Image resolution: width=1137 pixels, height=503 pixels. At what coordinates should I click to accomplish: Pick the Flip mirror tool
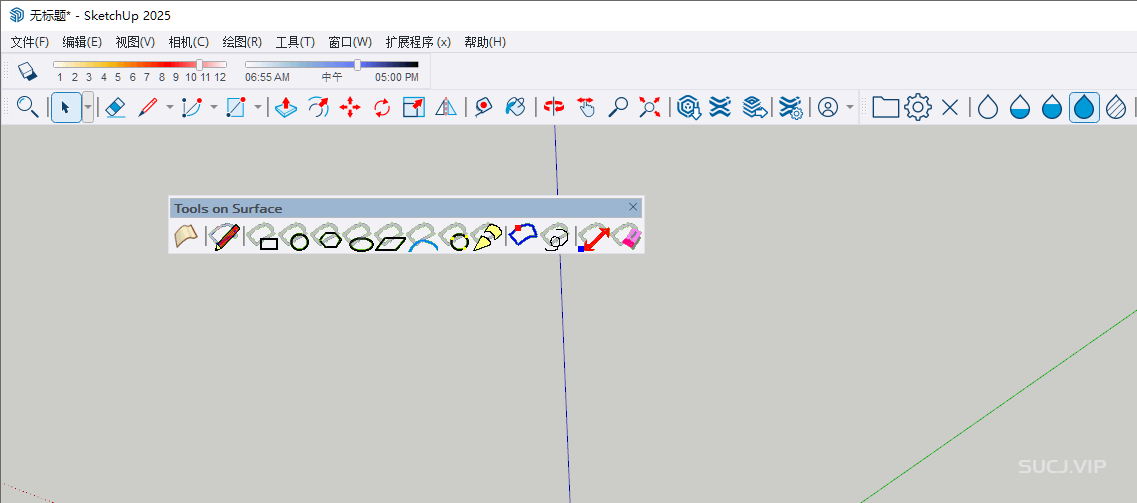click(446, 108)
